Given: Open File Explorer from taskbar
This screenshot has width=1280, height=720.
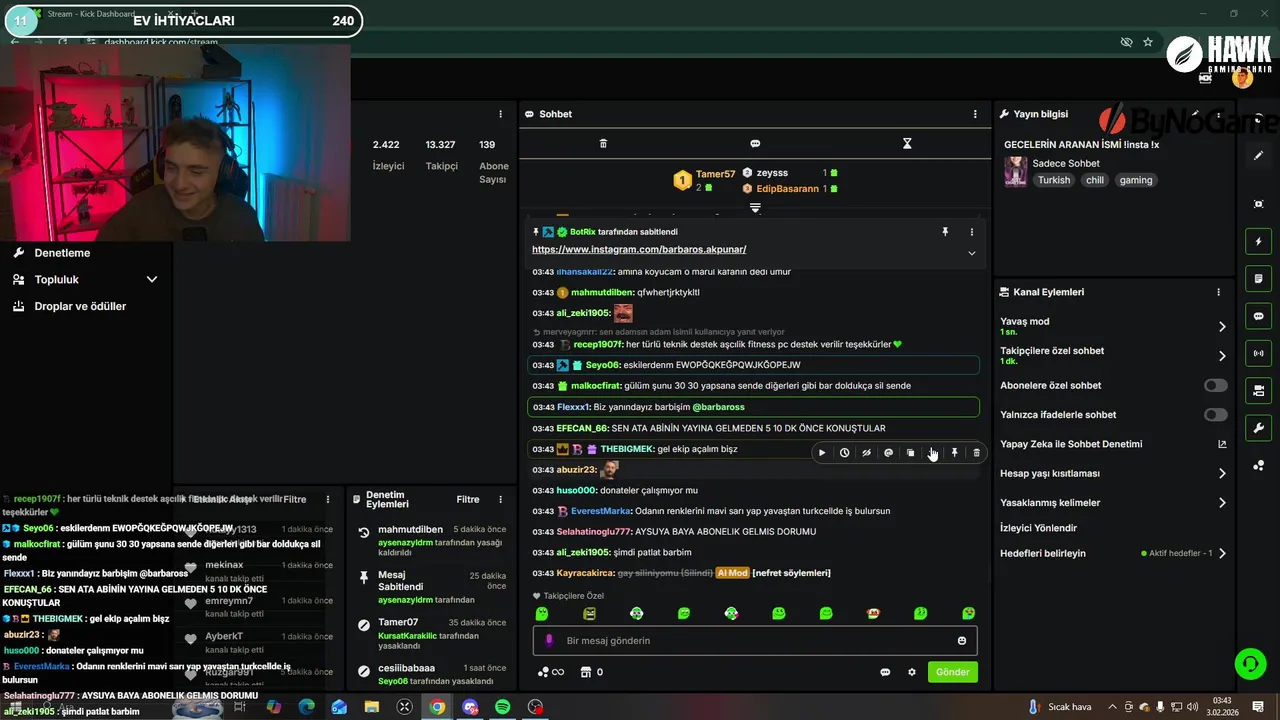Looking at the screenshot, I should (372, 707).
